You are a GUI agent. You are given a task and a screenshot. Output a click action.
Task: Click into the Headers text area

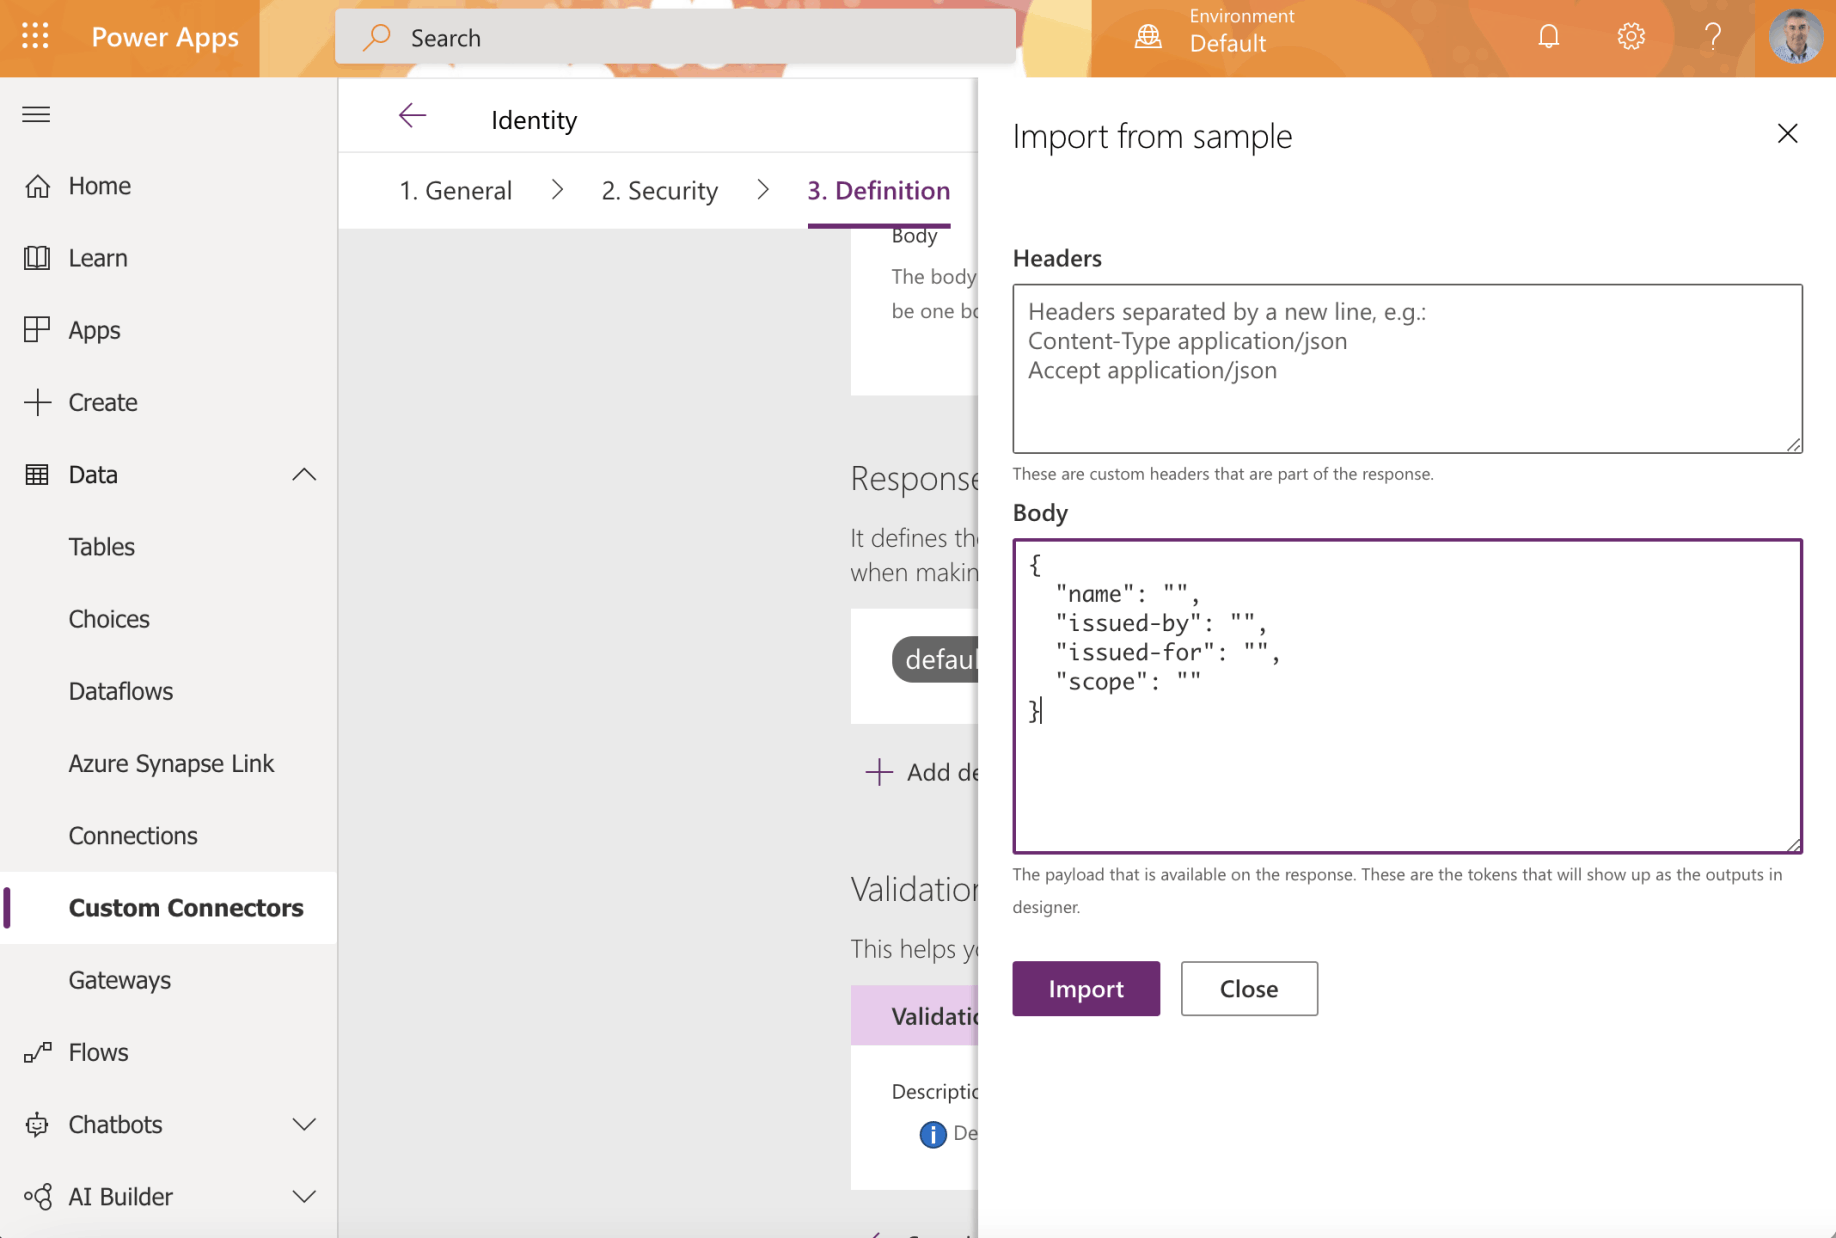1408,369
